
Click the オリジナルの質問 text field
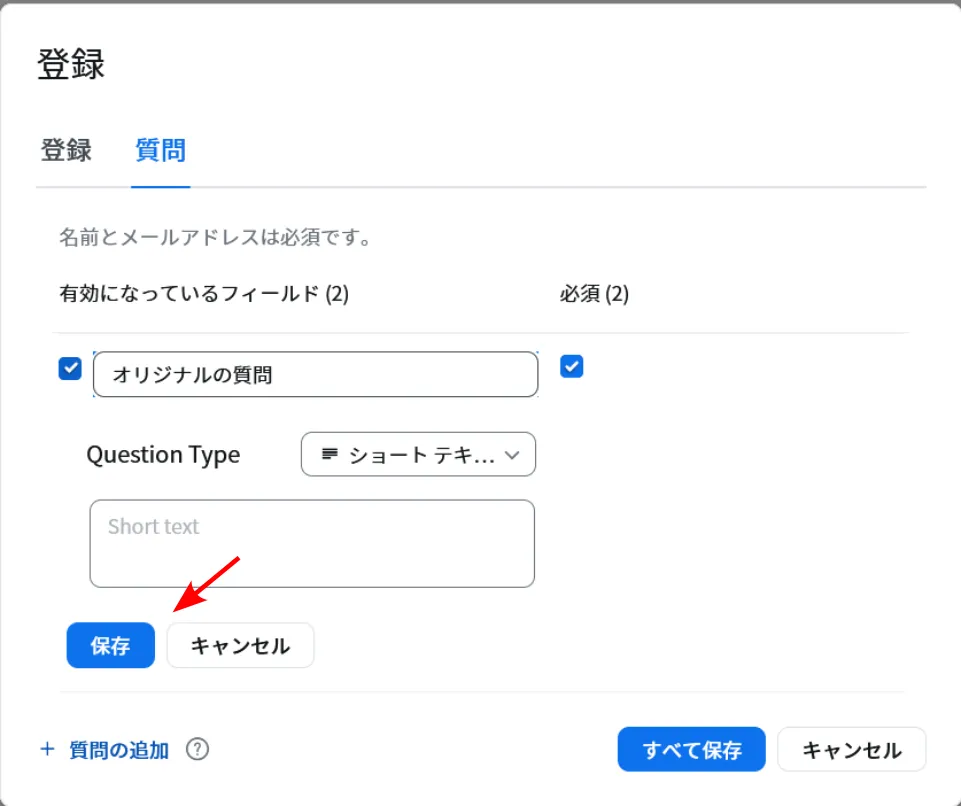[315, 375]
